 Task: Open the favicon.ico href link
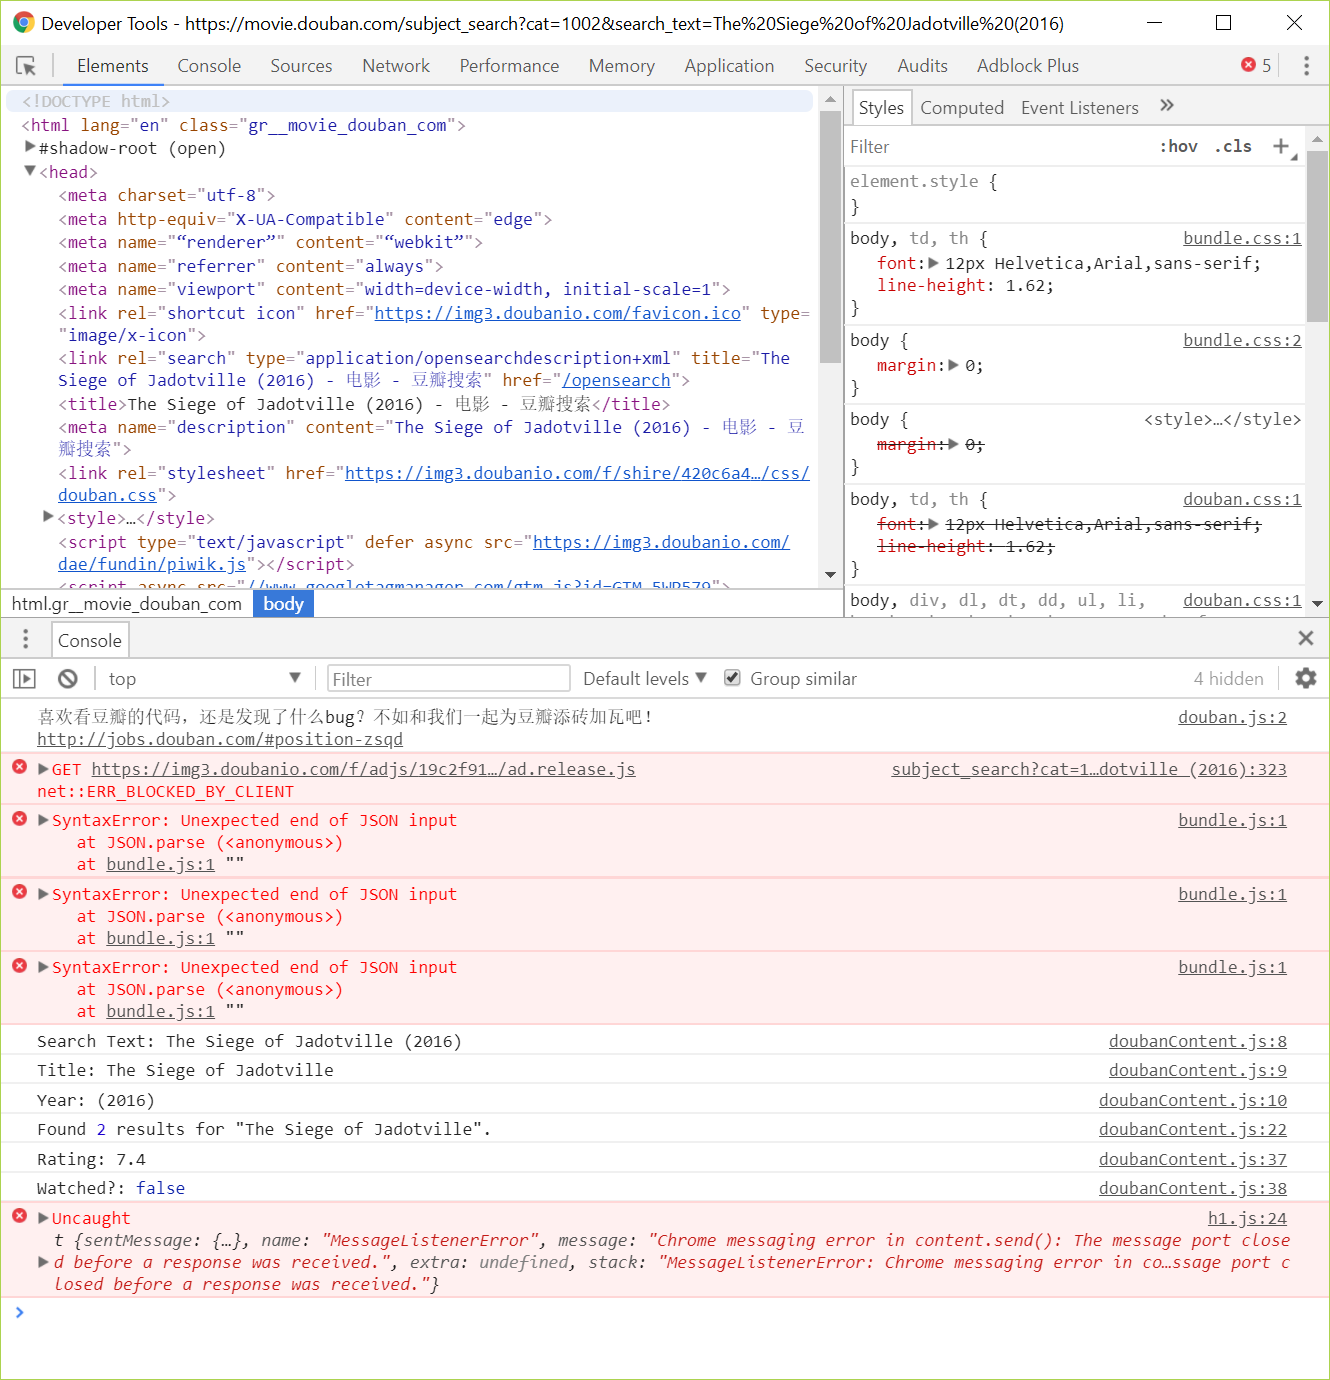pyautogui.click(x=558, y=313)
